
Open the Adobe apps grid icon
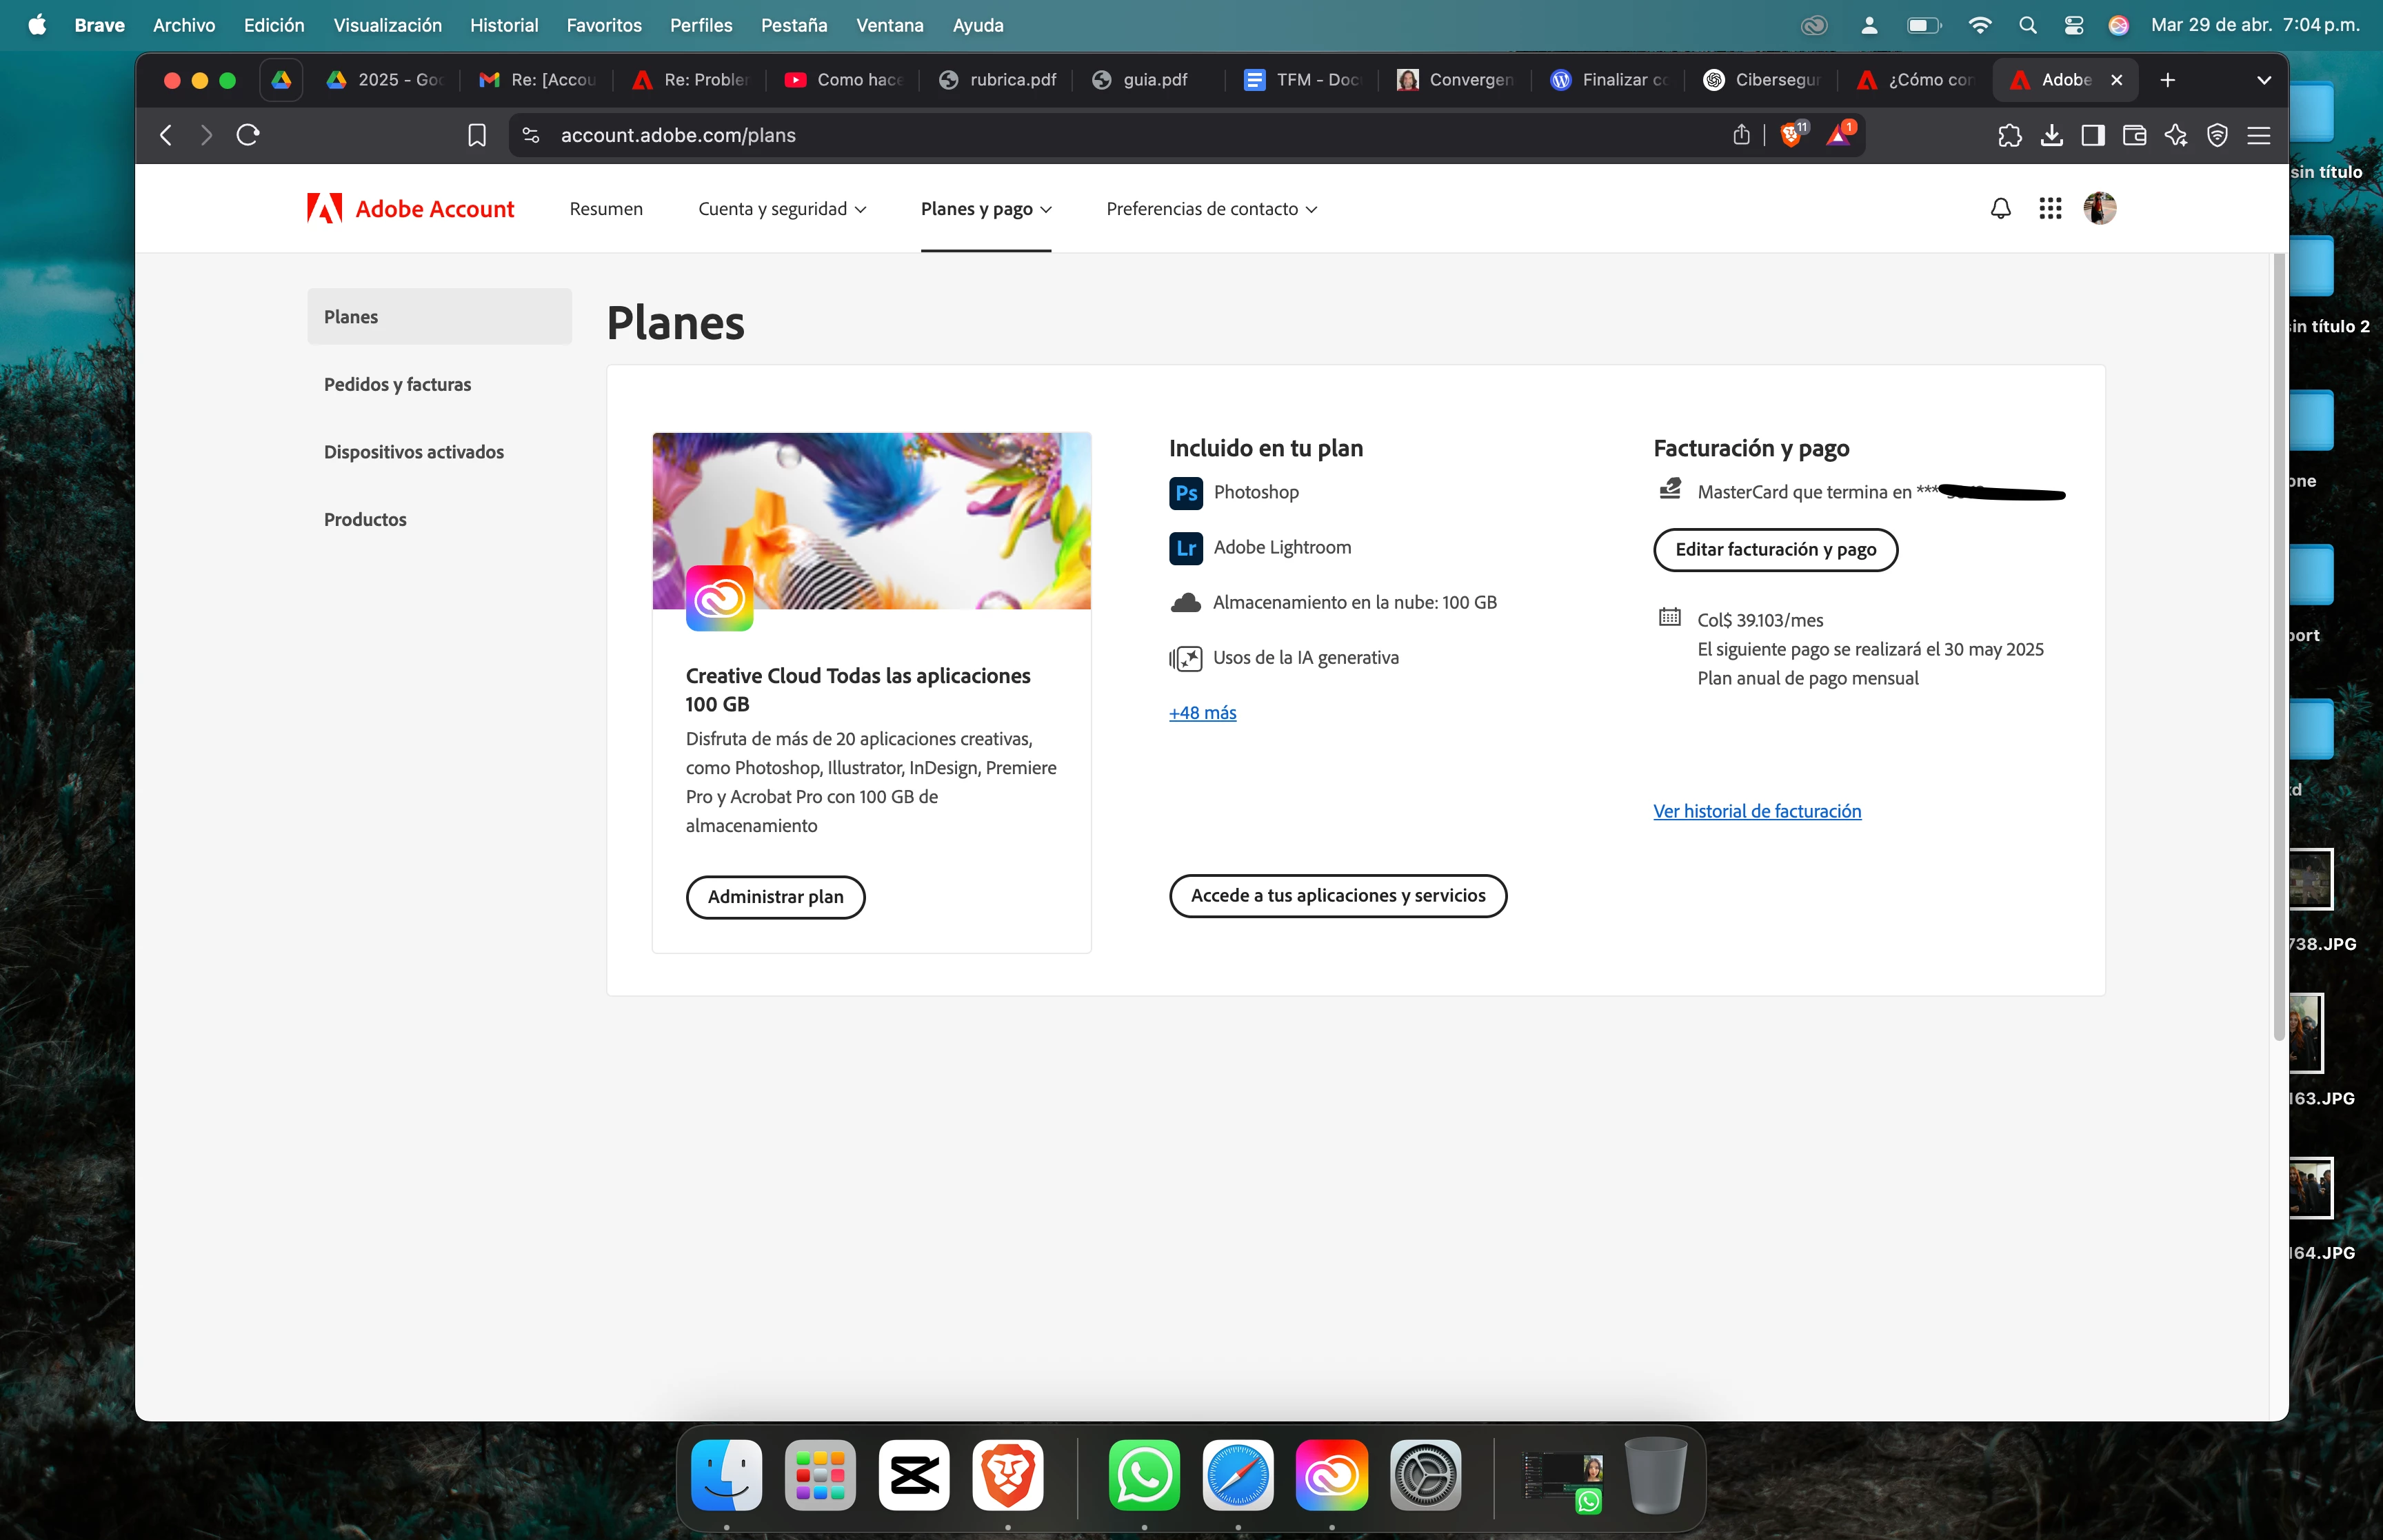(x=2050, y=208)
